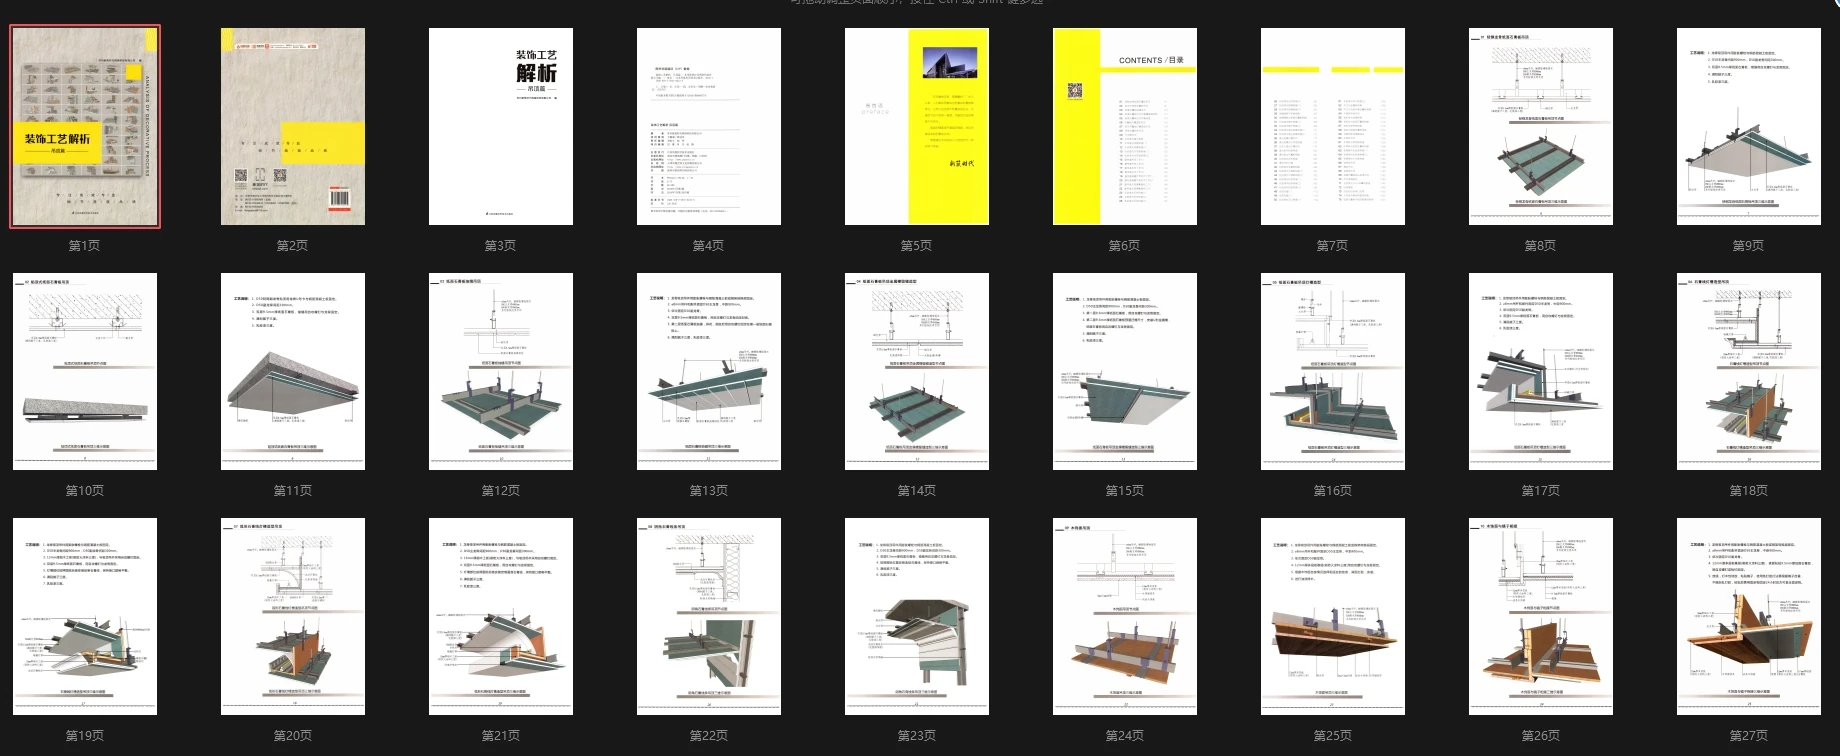This screenshot has height=756, width=1840.
Task: Select the page 9 thumbnail
Action: point(1749,127)
